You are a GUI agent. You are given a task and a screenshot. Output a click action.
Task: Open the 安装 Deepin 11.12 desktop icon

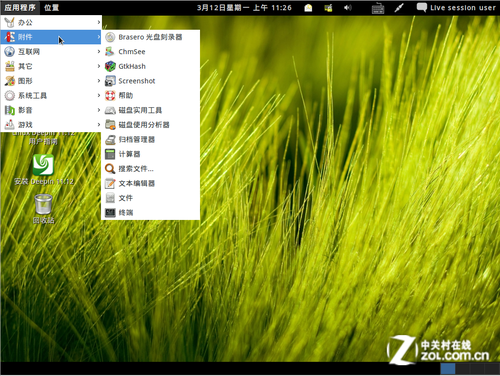tap(43, 164)
